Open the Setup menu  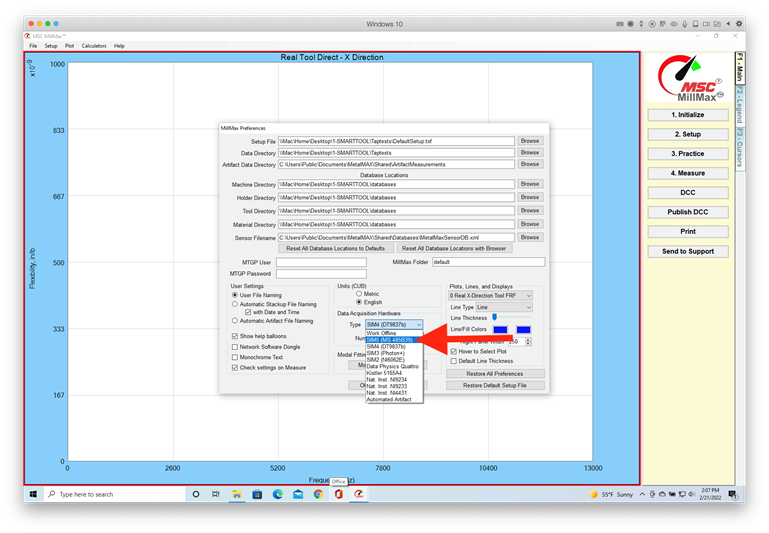pyautogui.click(x=51, y=46)
